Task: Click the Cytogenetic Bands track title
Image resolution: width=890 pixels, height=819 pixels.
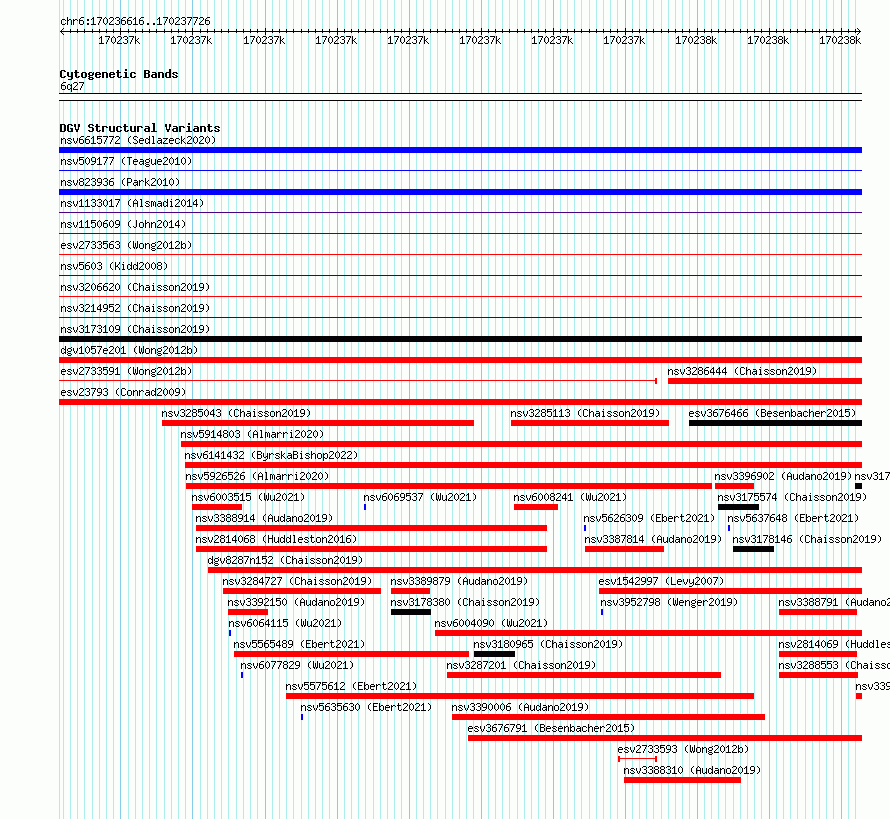Action: click(119, 74)
